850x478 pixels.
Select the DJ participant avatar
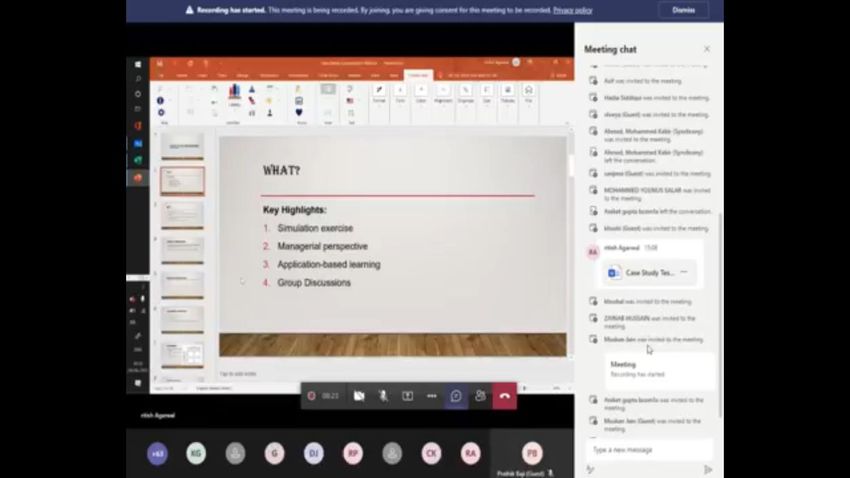pyautogui.click(x=314, y=453)
